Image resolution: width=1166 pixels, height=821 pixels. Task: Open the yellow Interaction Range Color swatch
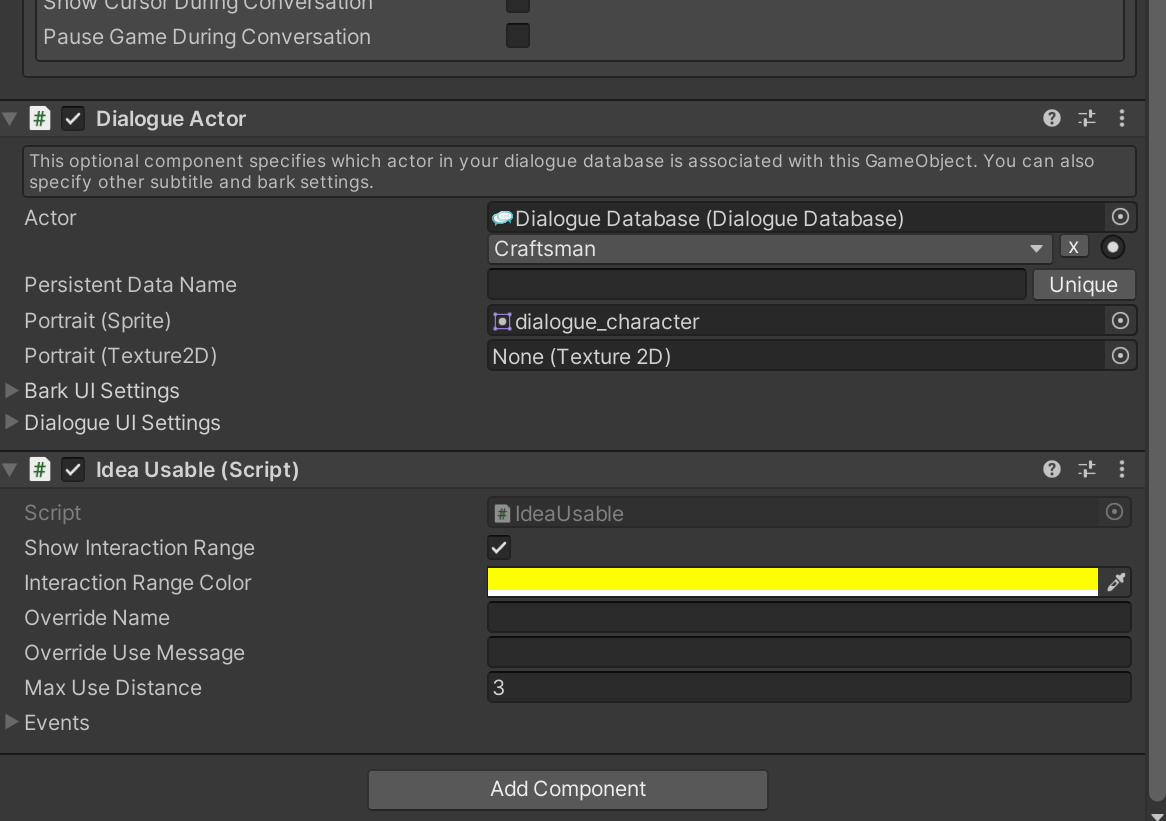(x=793, y=582)
